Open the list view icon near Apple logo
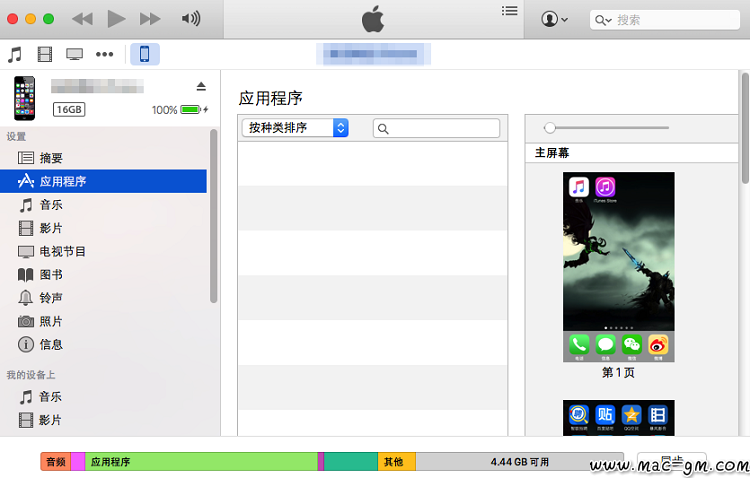This screenshot has width=750, height=478. click(x=509, y=11)
